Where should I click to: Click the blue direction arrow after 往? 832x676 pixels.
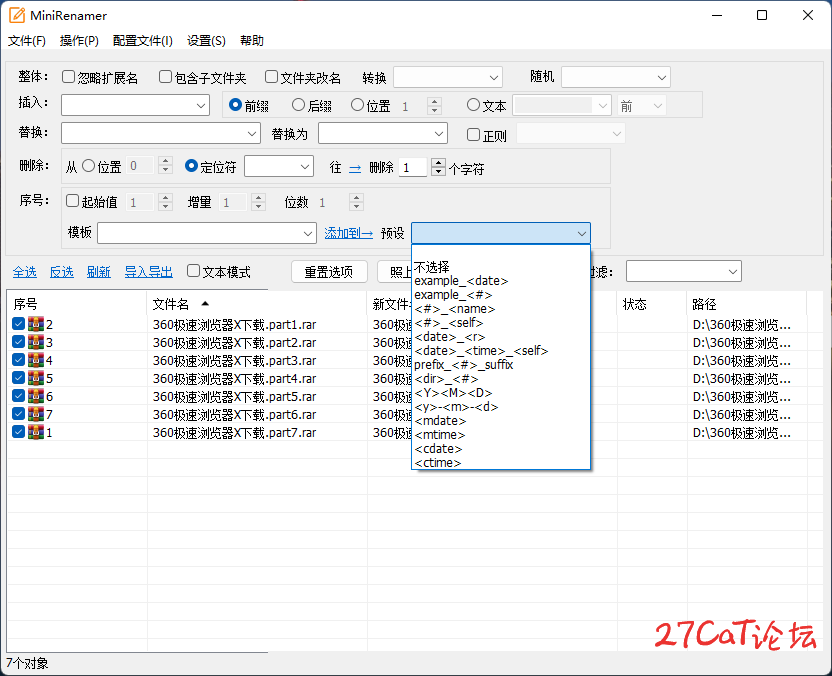pyautogui.click(x=355, y=168)
